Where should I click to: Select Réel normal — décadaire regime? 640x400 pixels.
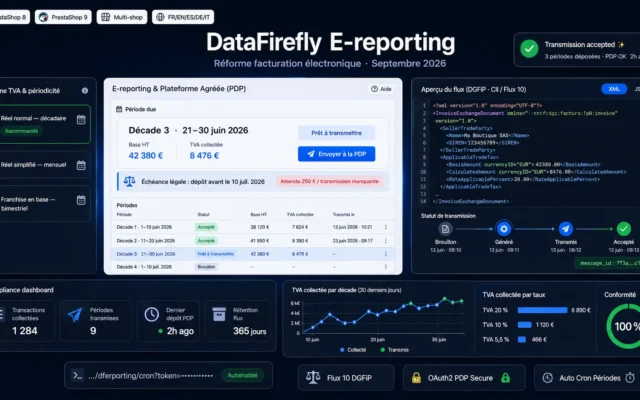coord(44,124)
